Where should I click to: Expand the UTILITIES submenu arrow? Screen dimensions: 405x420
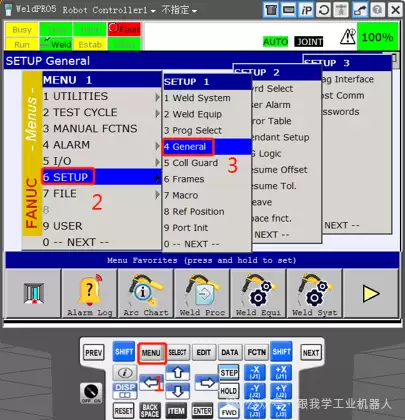point(157,97)
